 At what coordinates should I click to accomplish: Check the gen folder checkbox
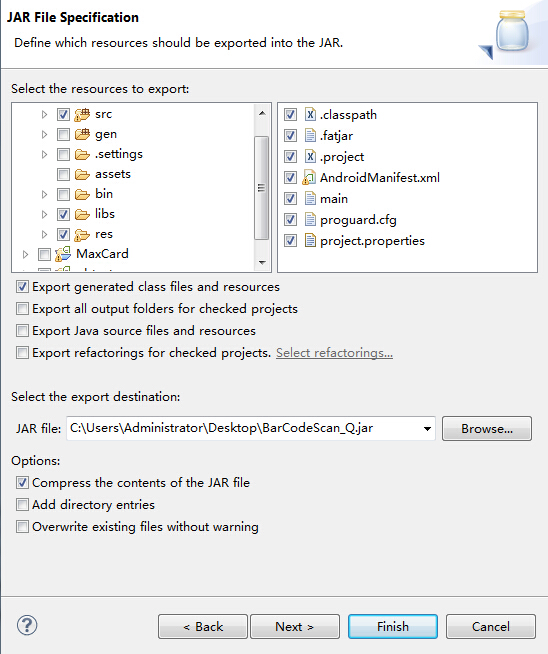point(63,134)
